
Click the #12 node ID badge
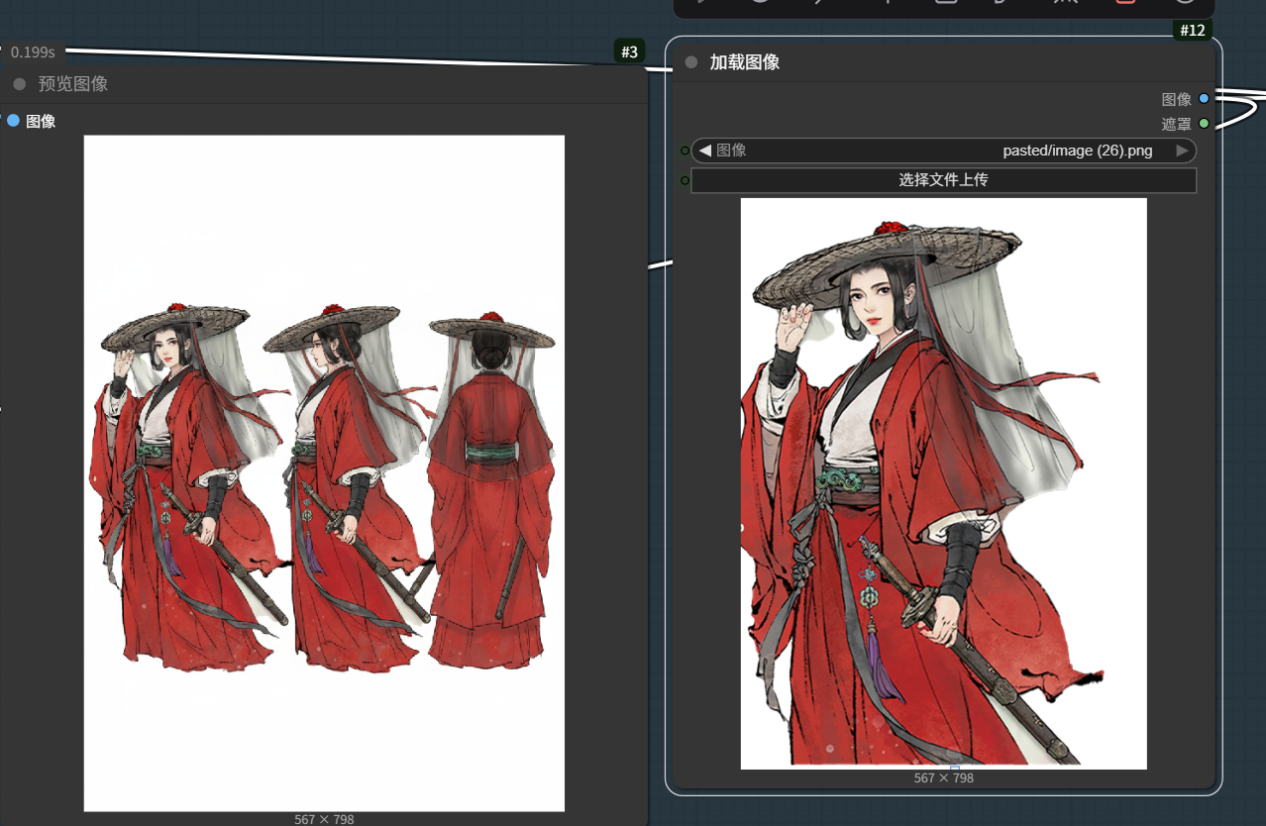[1192, 31]
